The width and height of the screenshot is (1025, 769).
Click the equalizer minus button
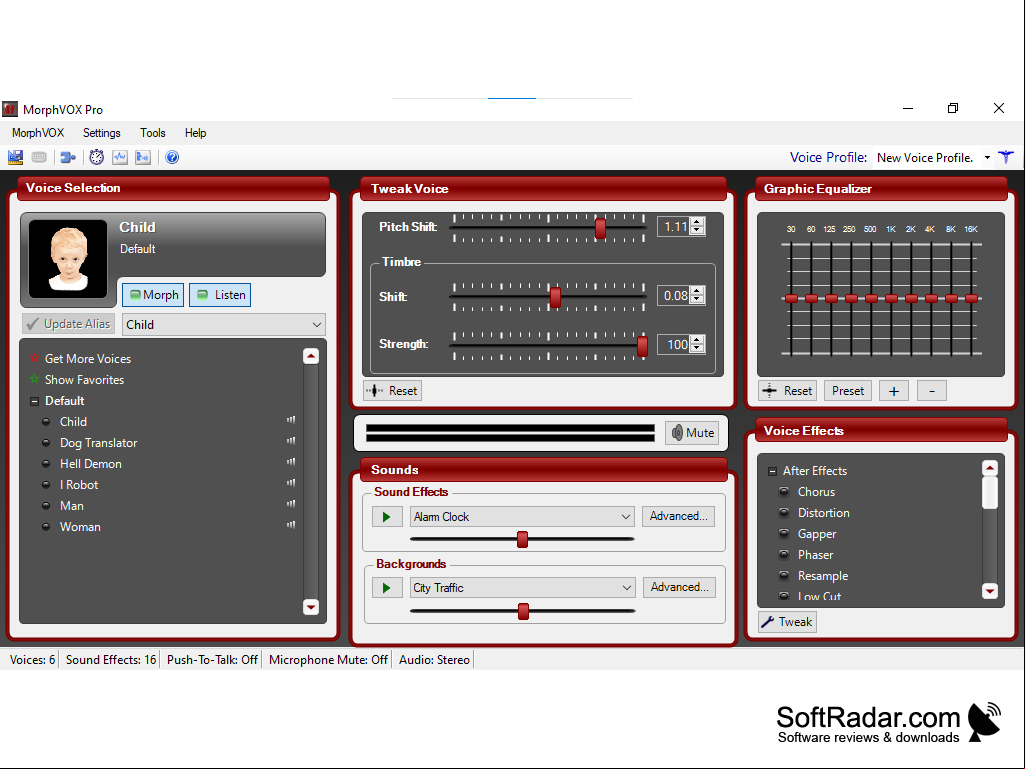point(932,390)
